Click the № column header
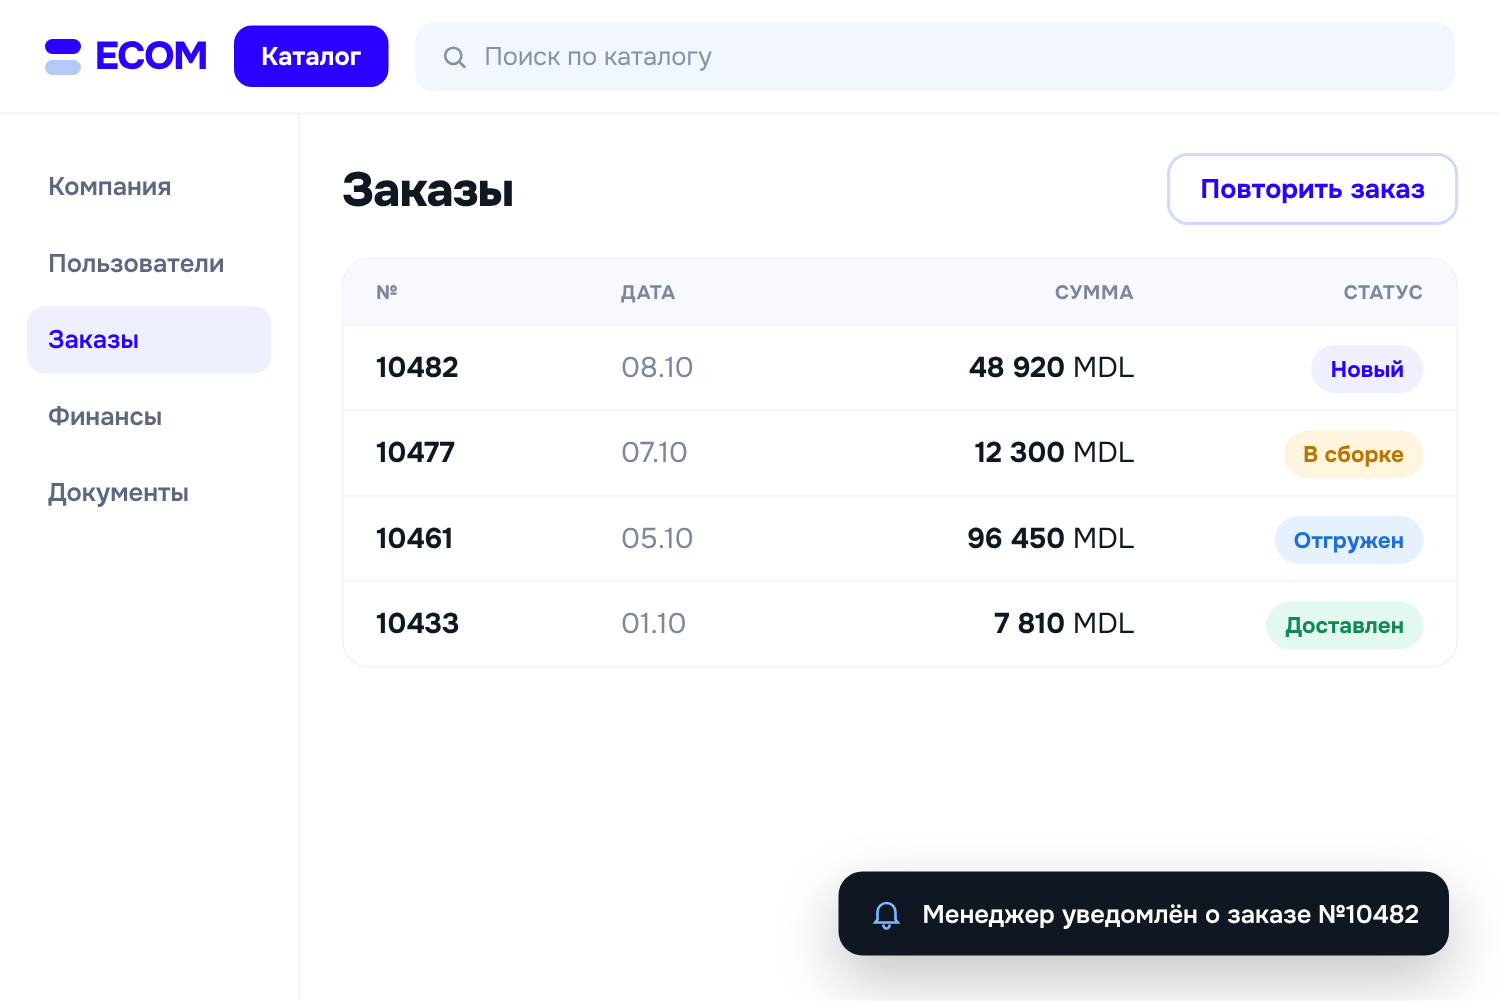The height and width of the screenshot is (1001, 1500). point(387,292)
